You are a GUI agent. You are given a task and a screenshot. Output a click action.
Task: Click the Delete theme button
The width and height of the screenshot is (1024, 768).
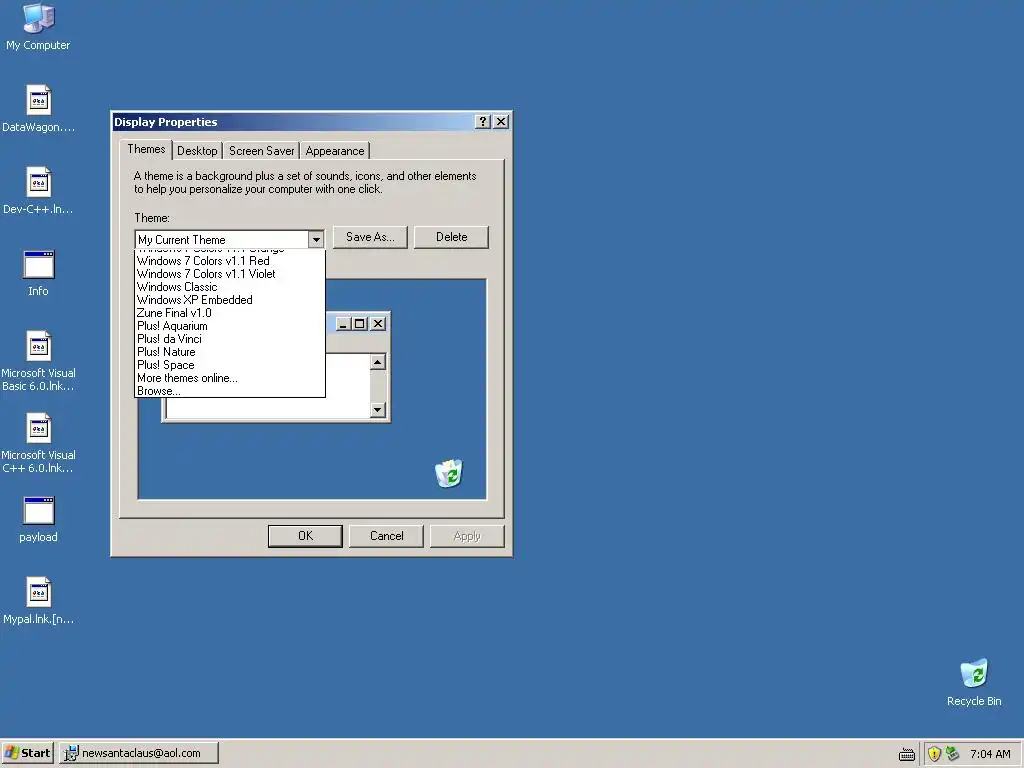coord(451,237)
